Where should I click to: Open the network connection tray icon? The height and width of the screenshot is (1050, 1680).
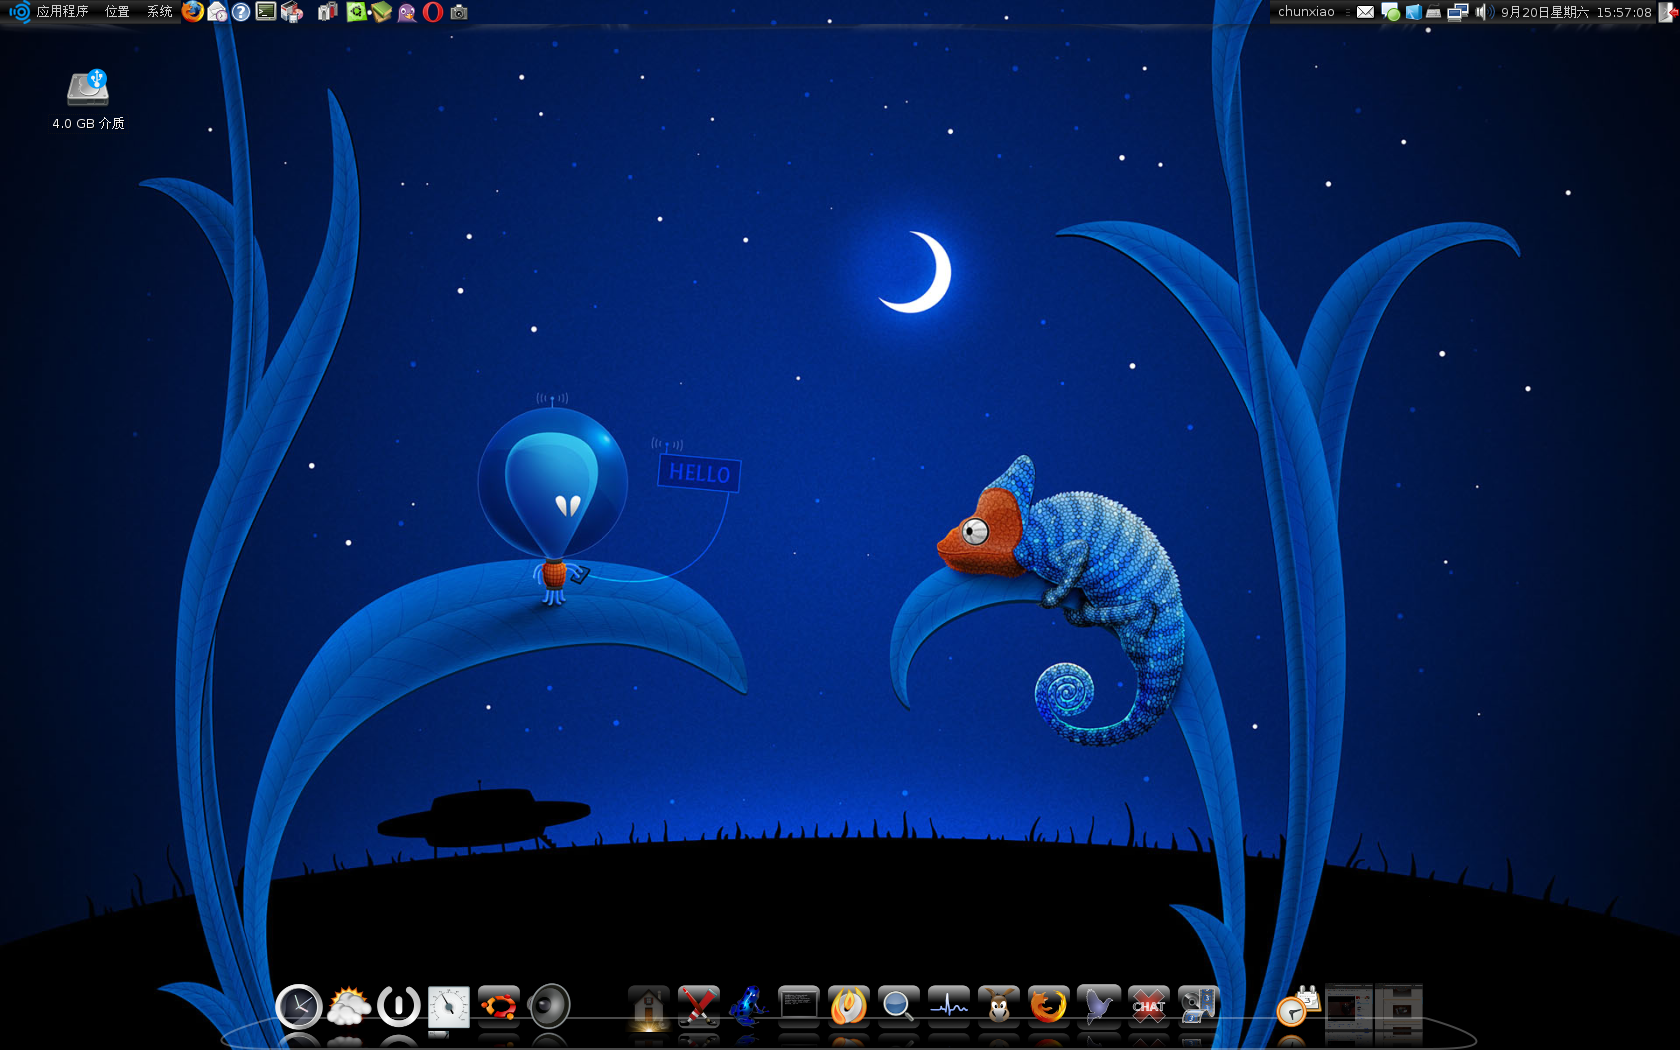(x=1458, y=12)
